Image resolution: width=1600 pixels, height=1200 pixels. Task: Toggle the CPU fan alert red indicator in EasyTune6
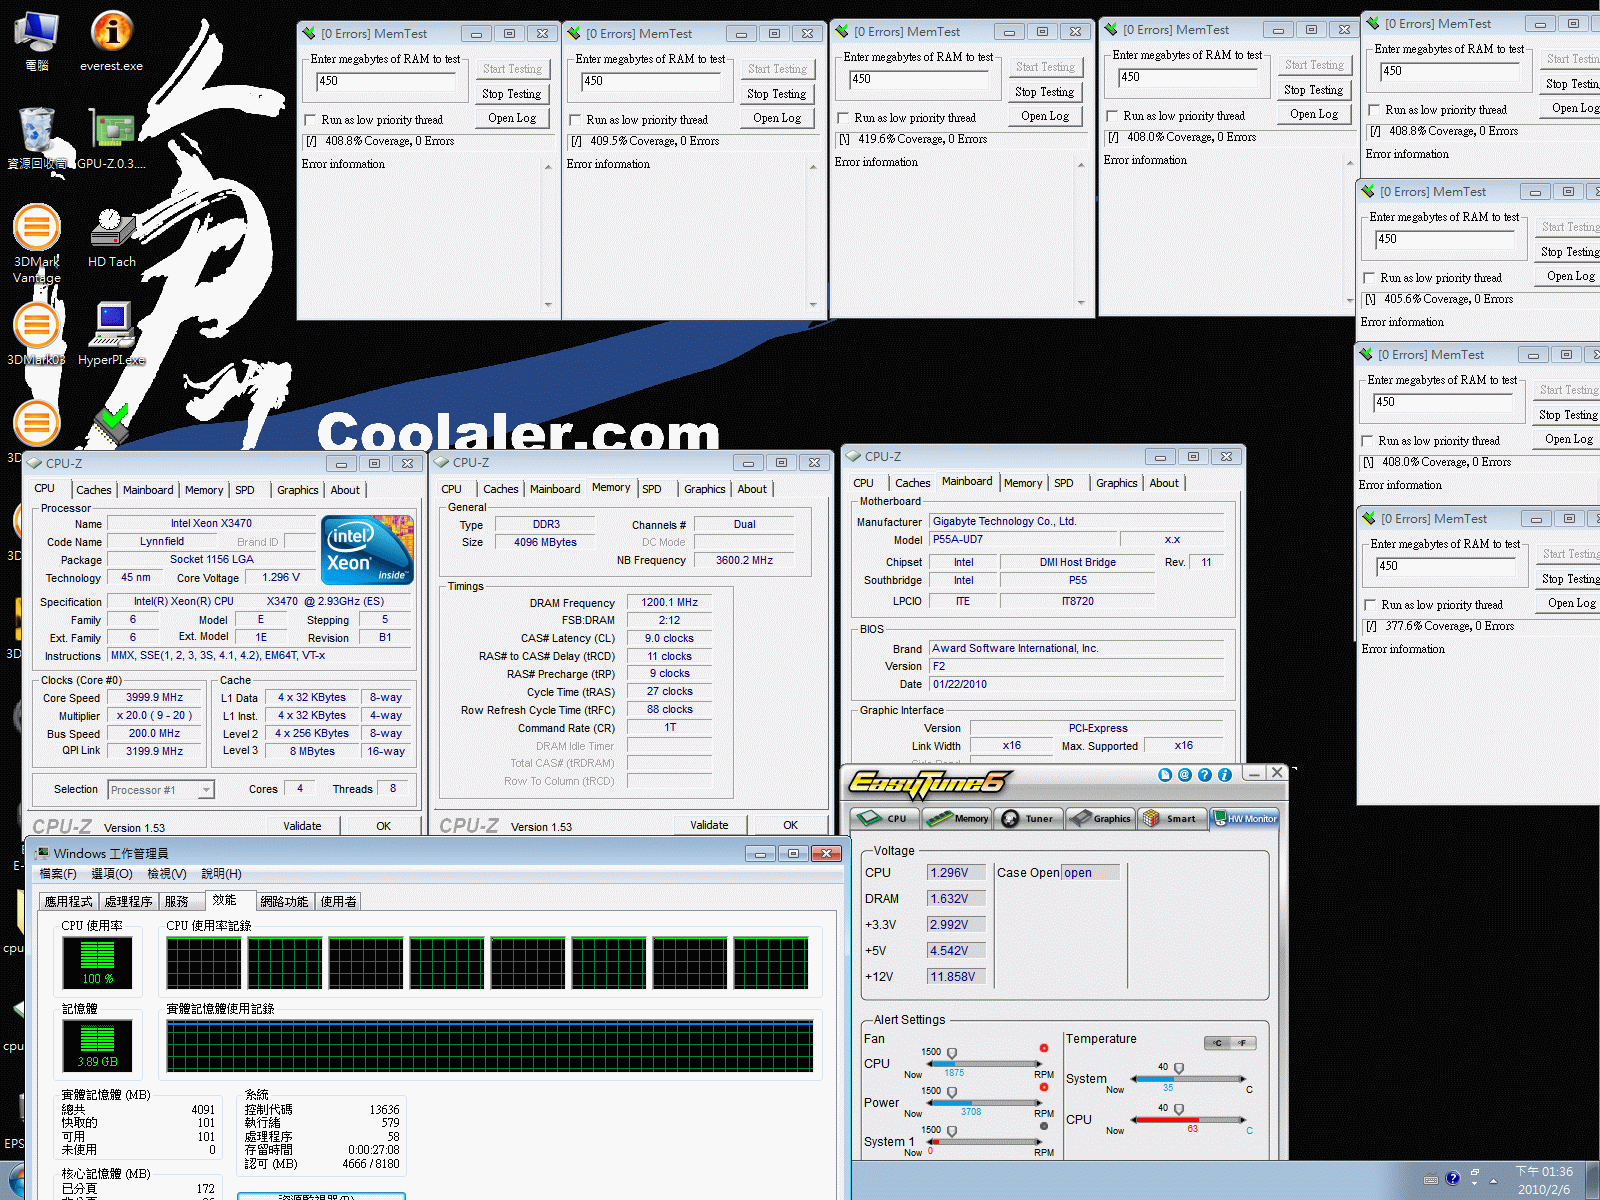point(1044,1048)
